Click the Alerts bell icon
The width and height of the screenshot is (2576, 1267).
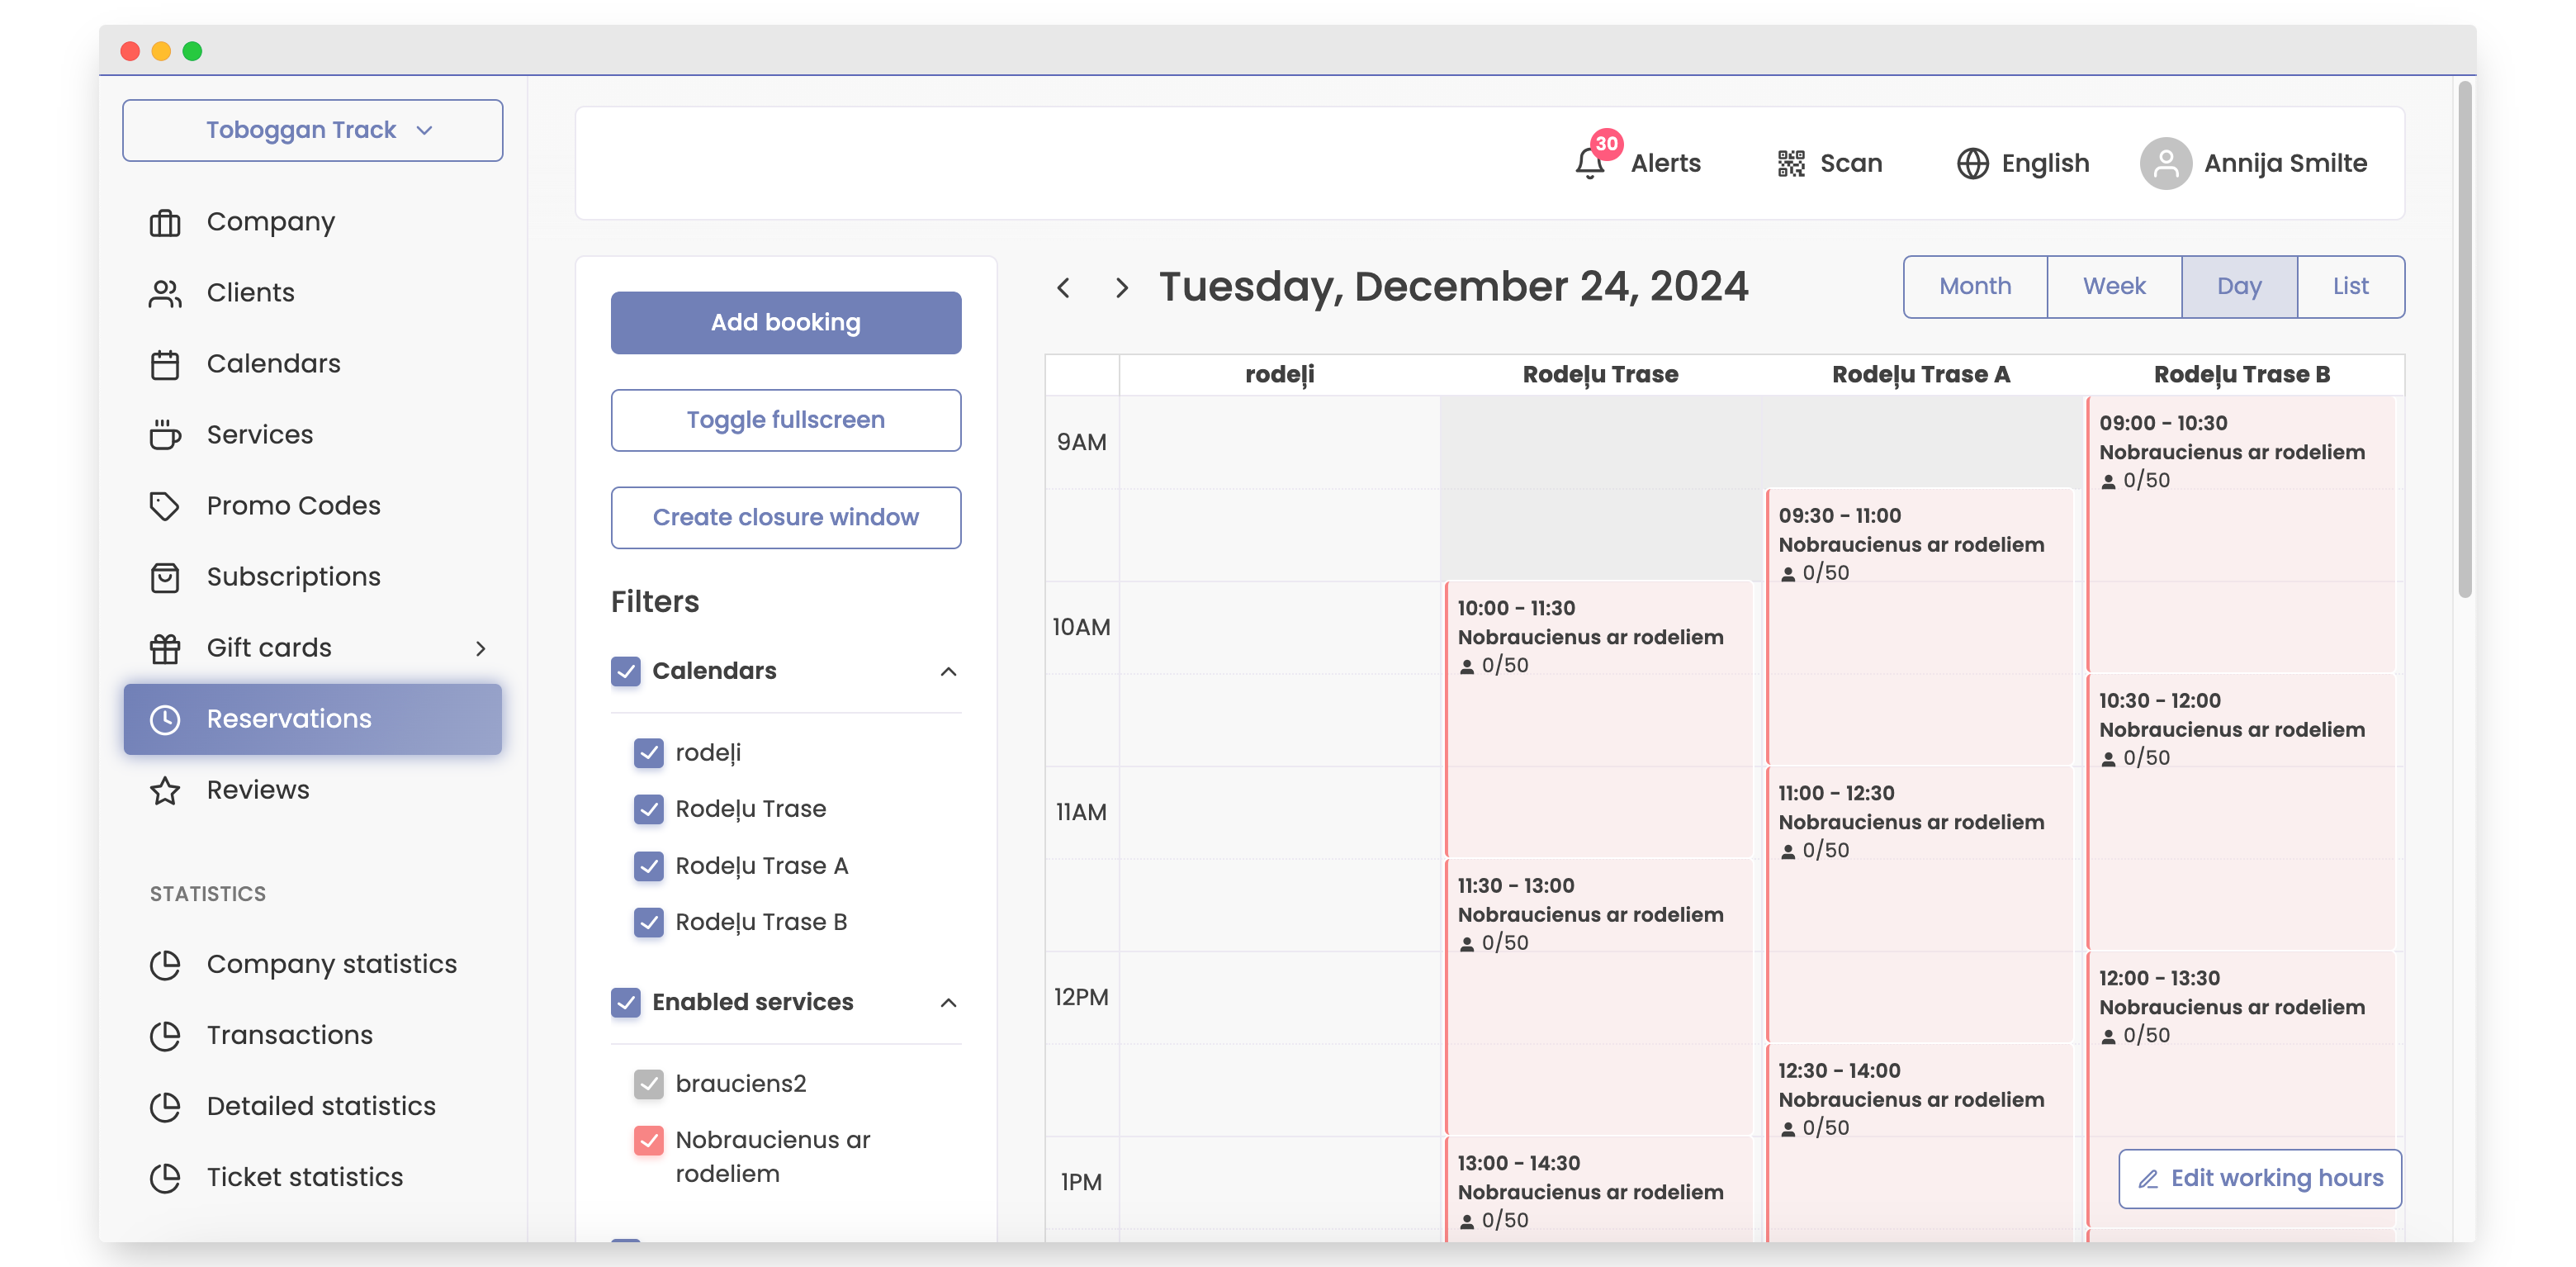point(1589,163)
